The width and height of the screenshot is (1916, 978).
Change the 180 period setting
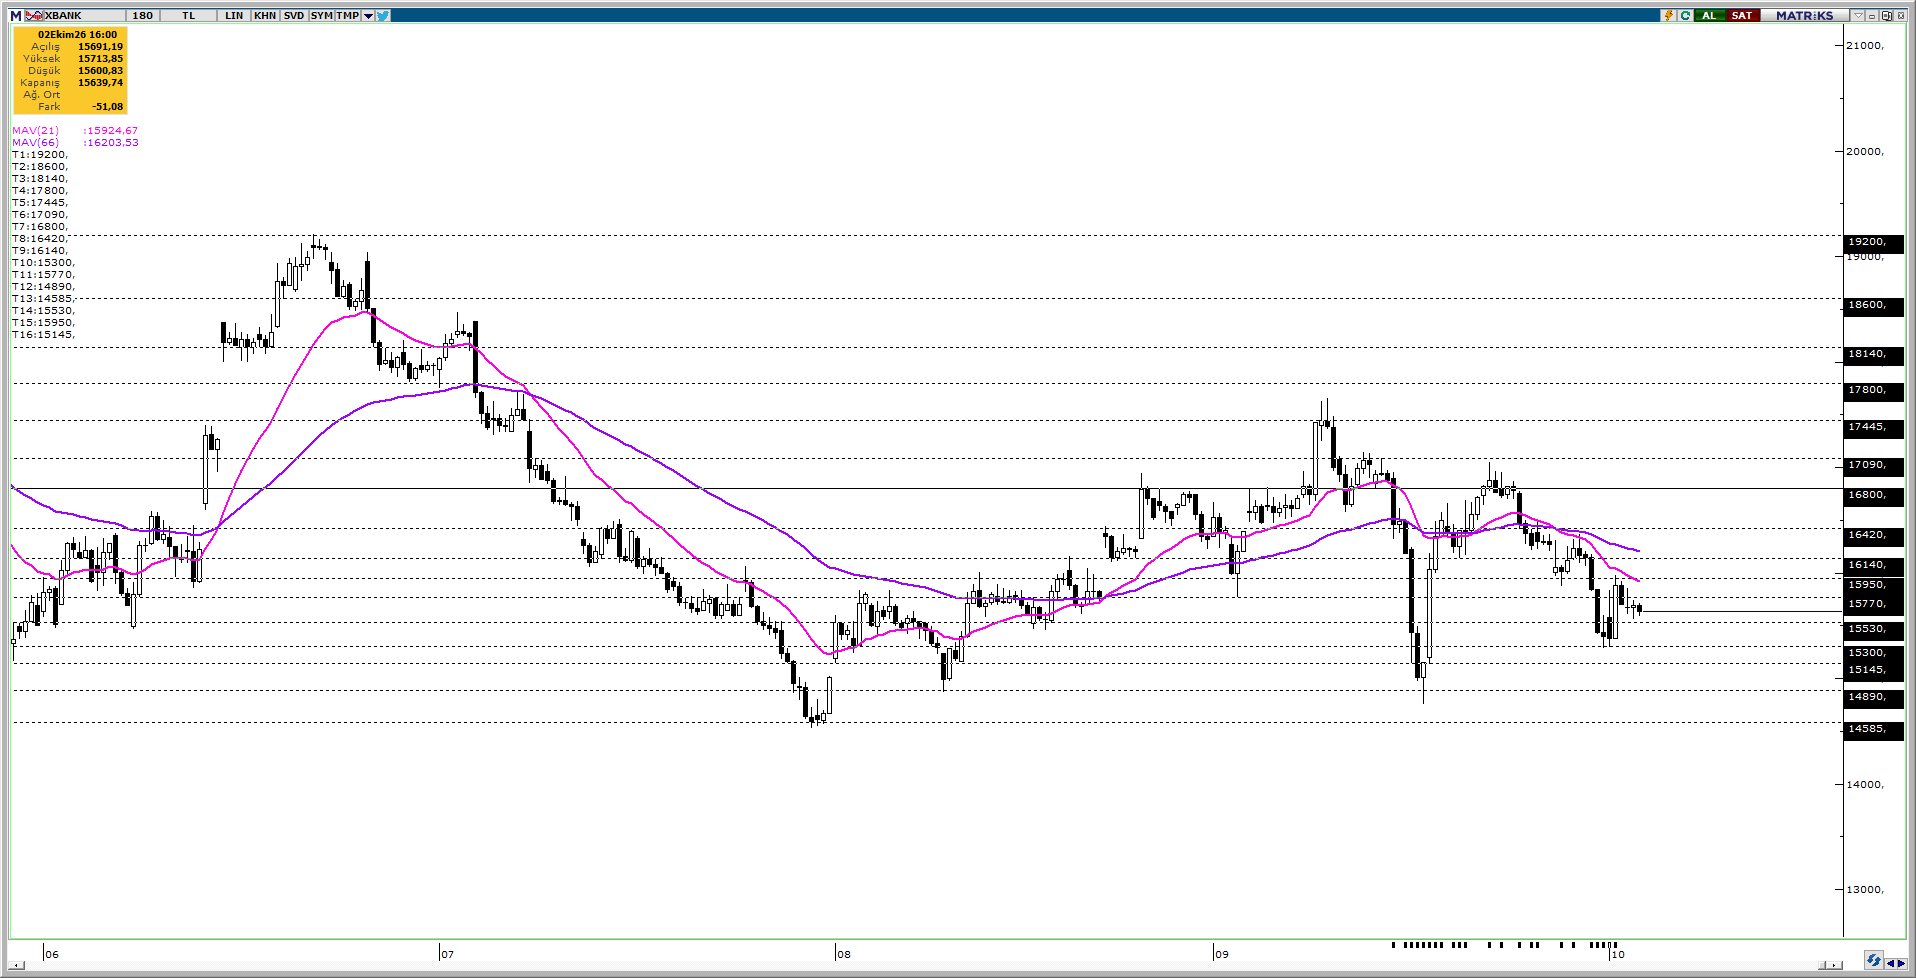pos(143,15)
